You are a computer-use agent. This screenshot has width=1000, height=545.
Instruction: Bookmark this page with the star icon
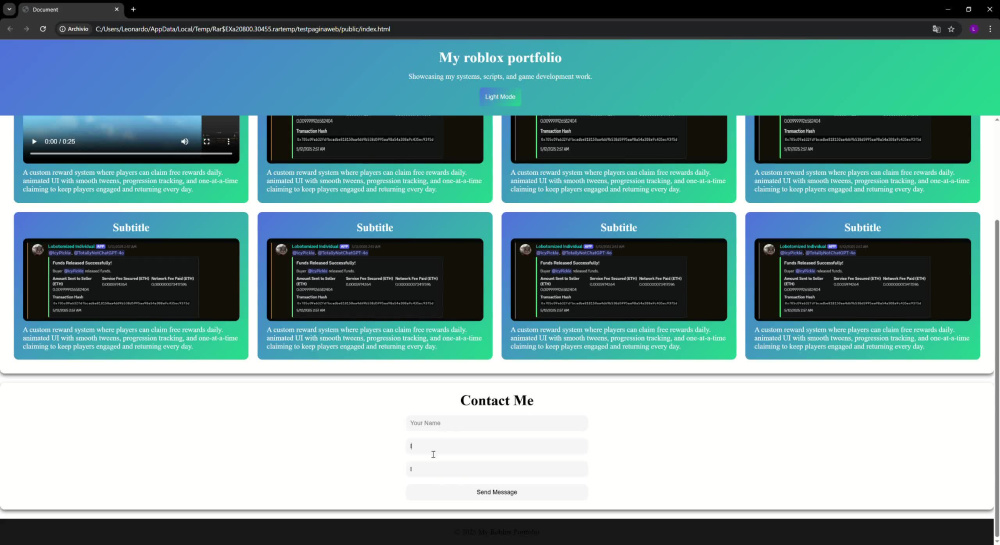click(x=951, y=29)
